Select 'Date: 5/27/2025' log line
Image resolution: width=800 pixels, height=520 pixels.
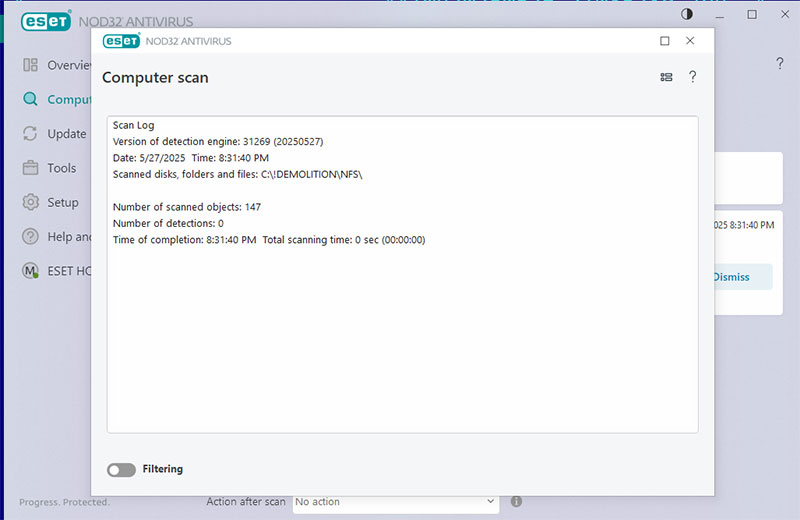(191, 158)
